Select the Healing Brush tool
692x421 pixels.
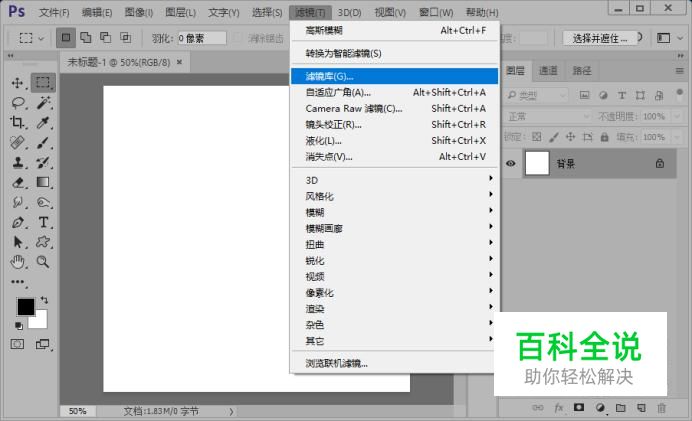coord(18,143)
